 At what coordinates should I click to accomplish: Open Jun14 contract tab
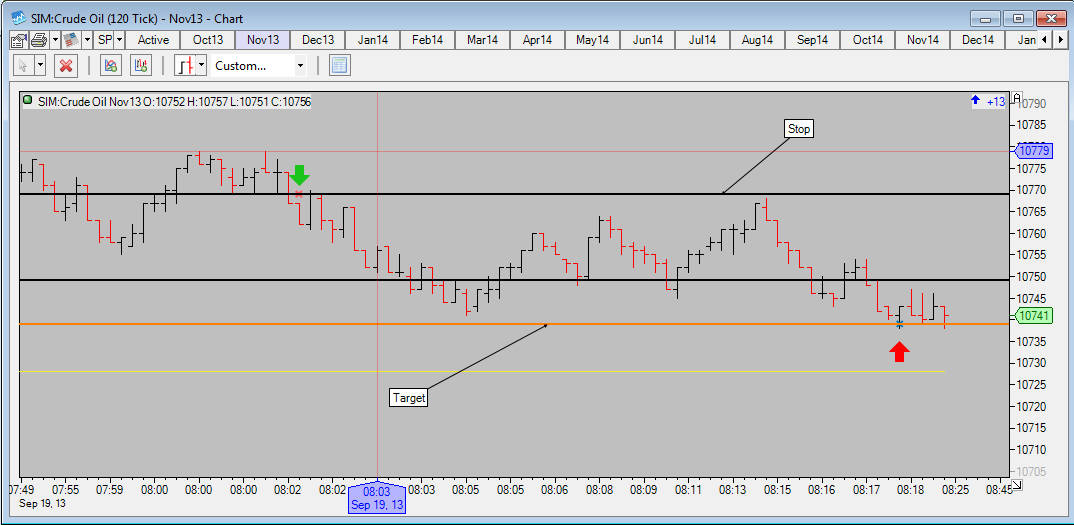647,40
